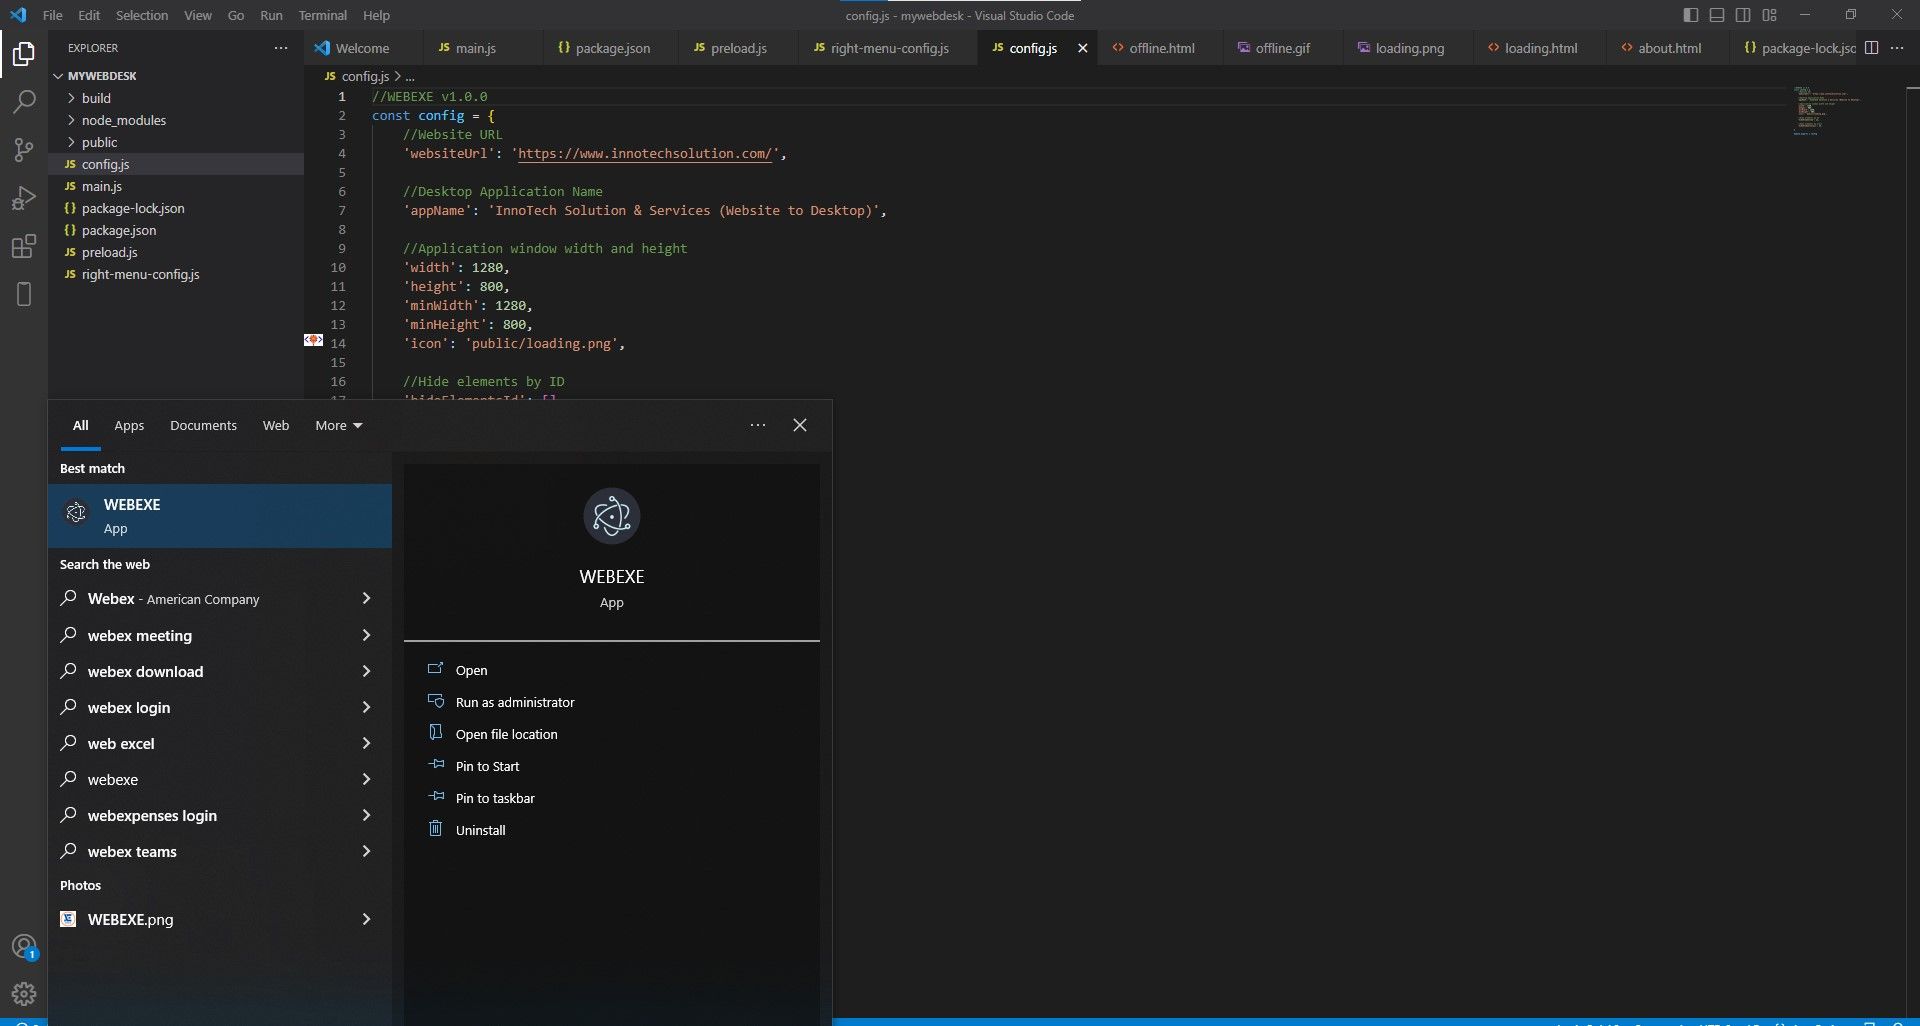This screenshot has height=1026, width=1920.
Task: Toggle the secondary sidebar layout button
Action: click(x=1743, y=15)
